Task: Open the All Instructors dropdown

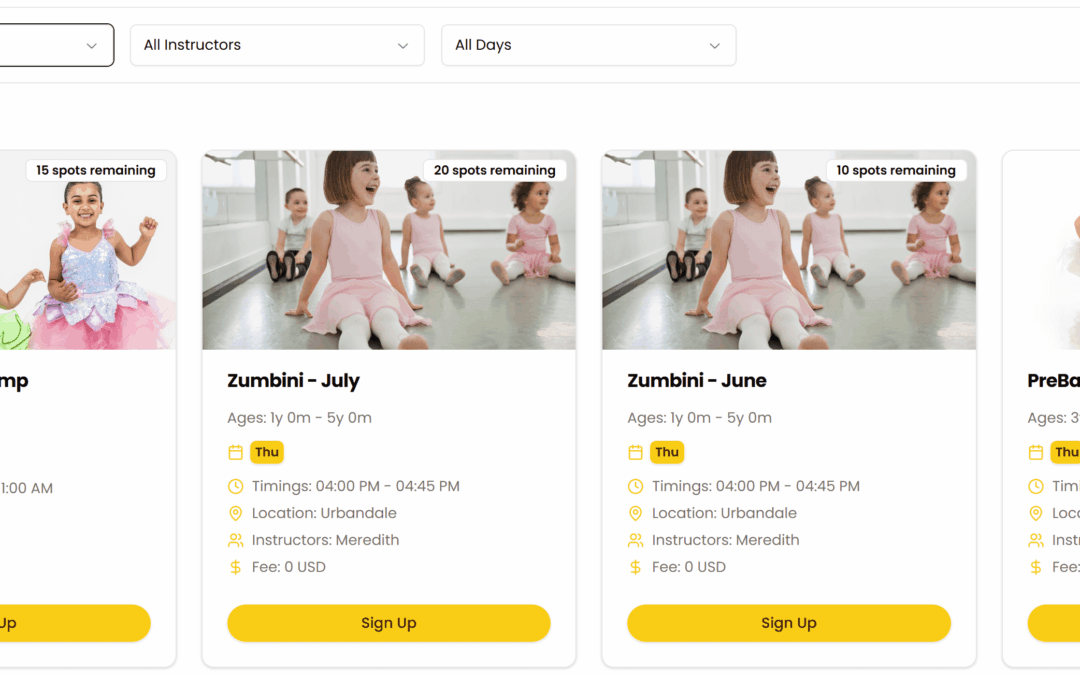Action: pos(277,45)
